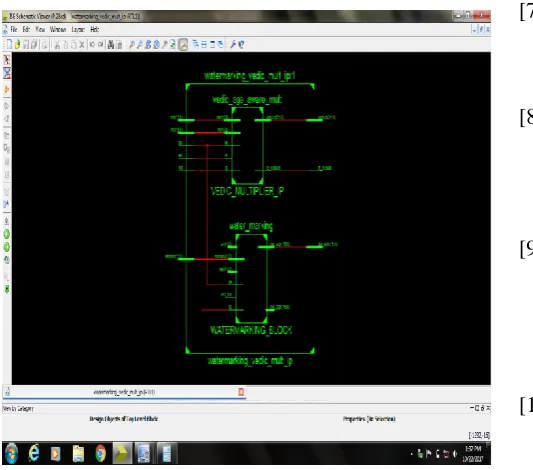533x470 pixels.
Task: Close the schematic tab with red icon
Action: (x=241, y=392)
